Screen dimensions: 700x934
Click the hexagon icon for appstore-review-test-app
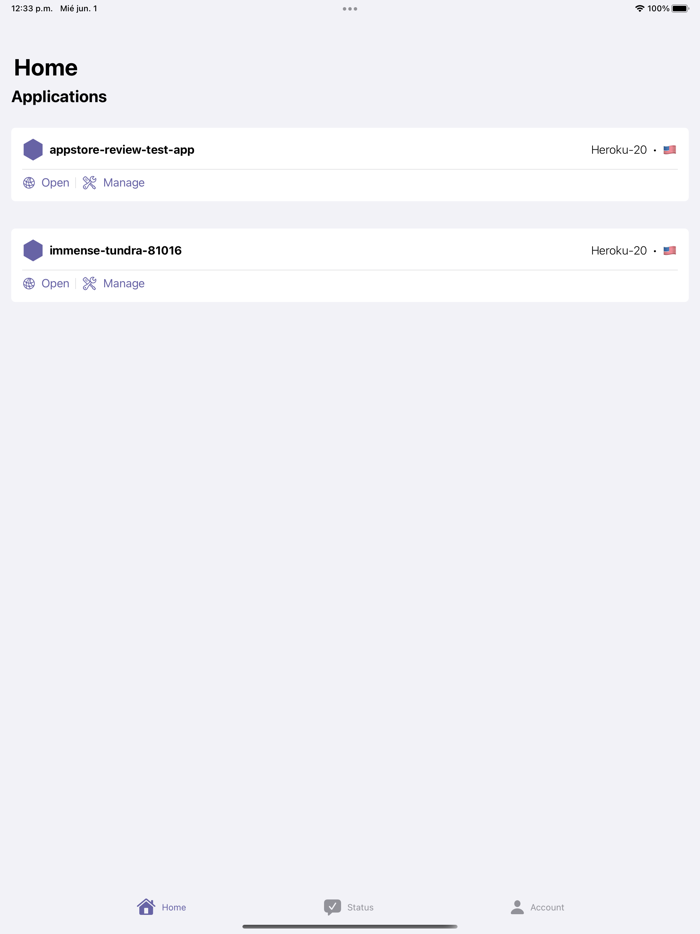coord(33,150)
